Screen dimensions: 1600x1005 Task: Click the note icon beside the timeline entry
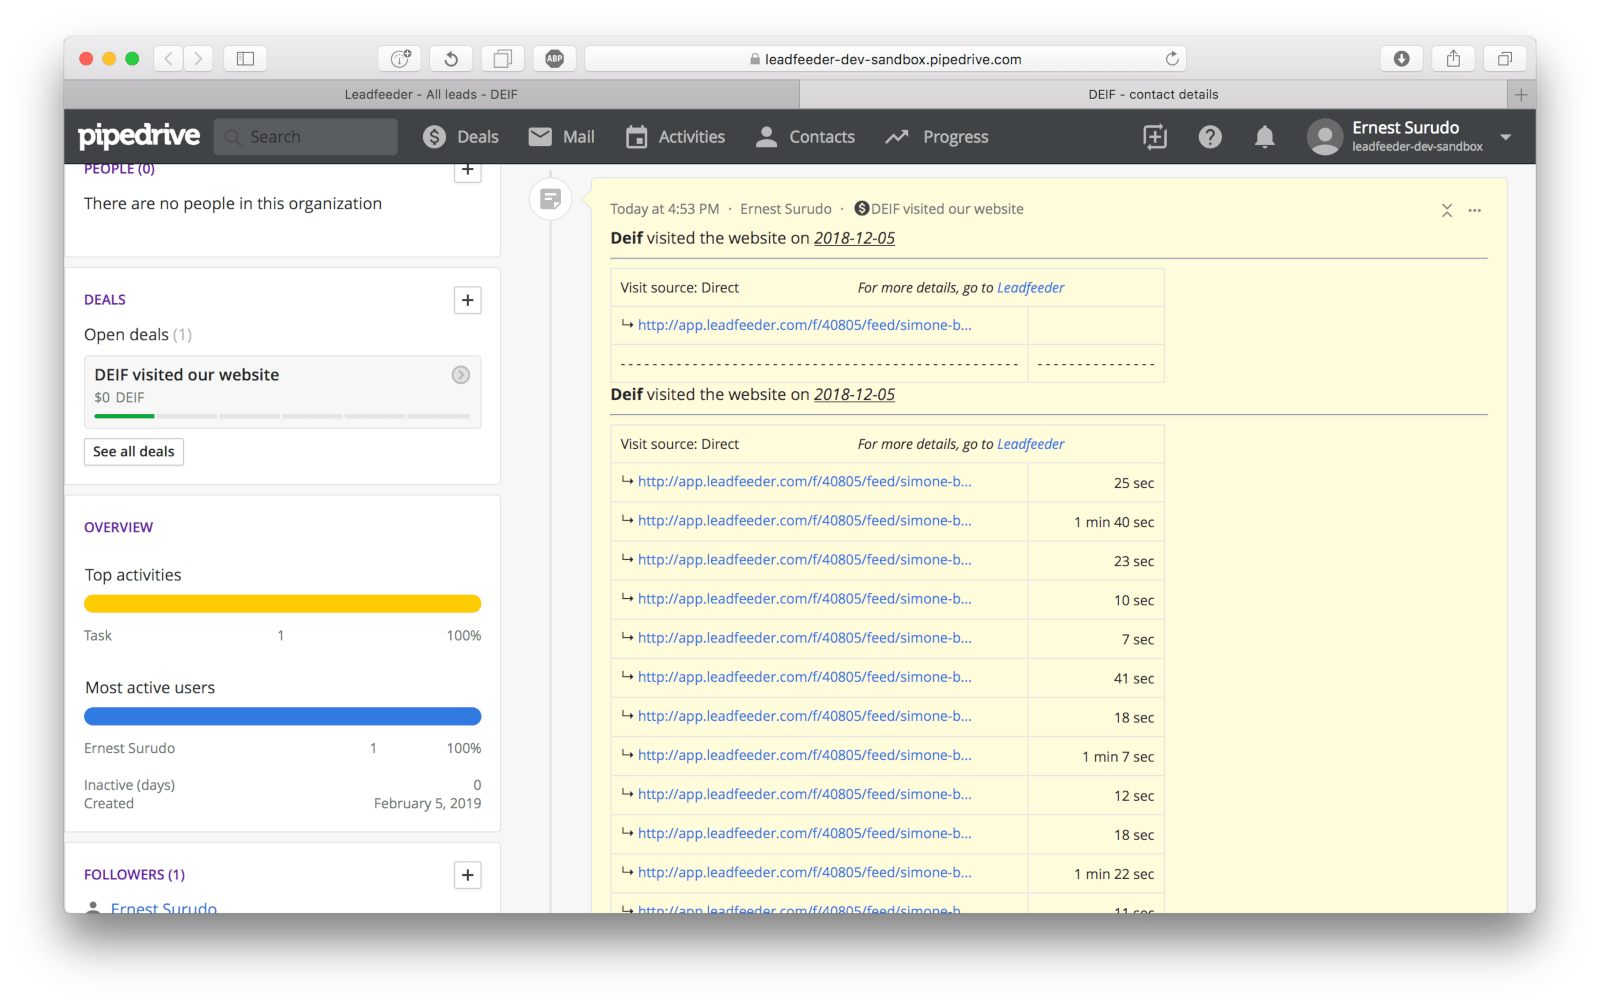[x=550, y=198]
